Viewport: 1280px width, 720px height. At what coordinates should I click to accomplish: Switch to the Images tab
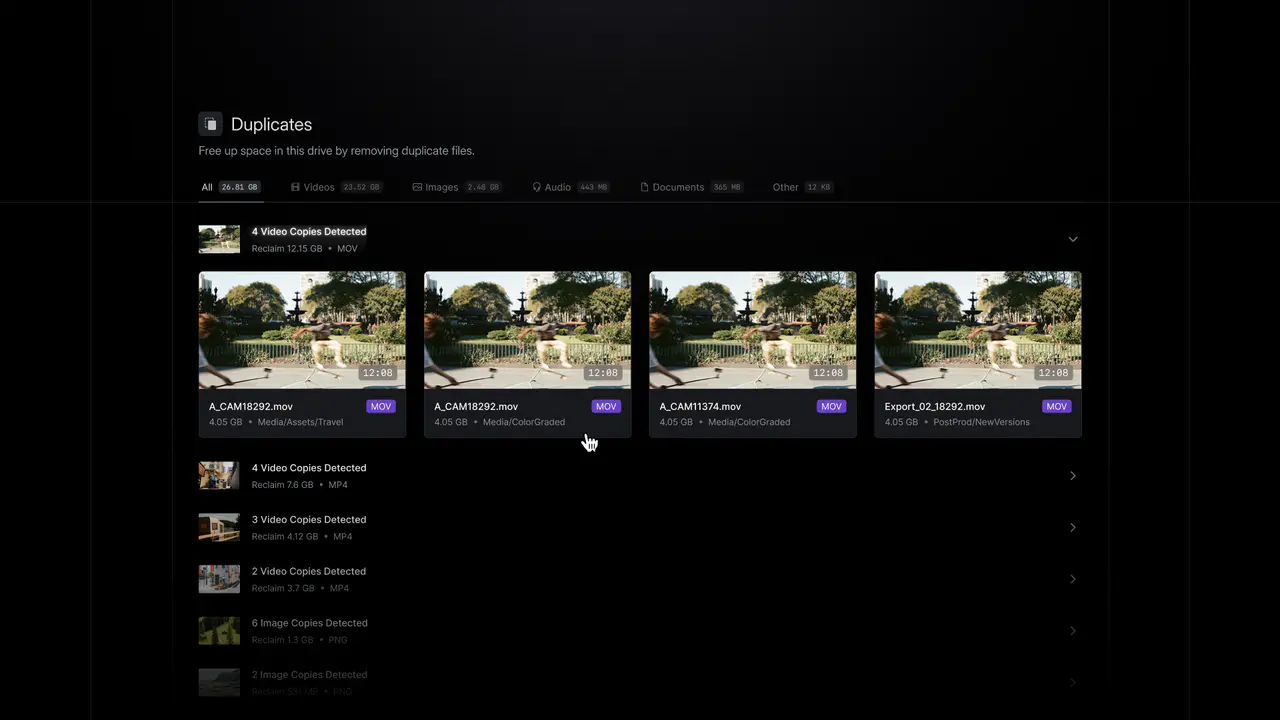point(456,187)
